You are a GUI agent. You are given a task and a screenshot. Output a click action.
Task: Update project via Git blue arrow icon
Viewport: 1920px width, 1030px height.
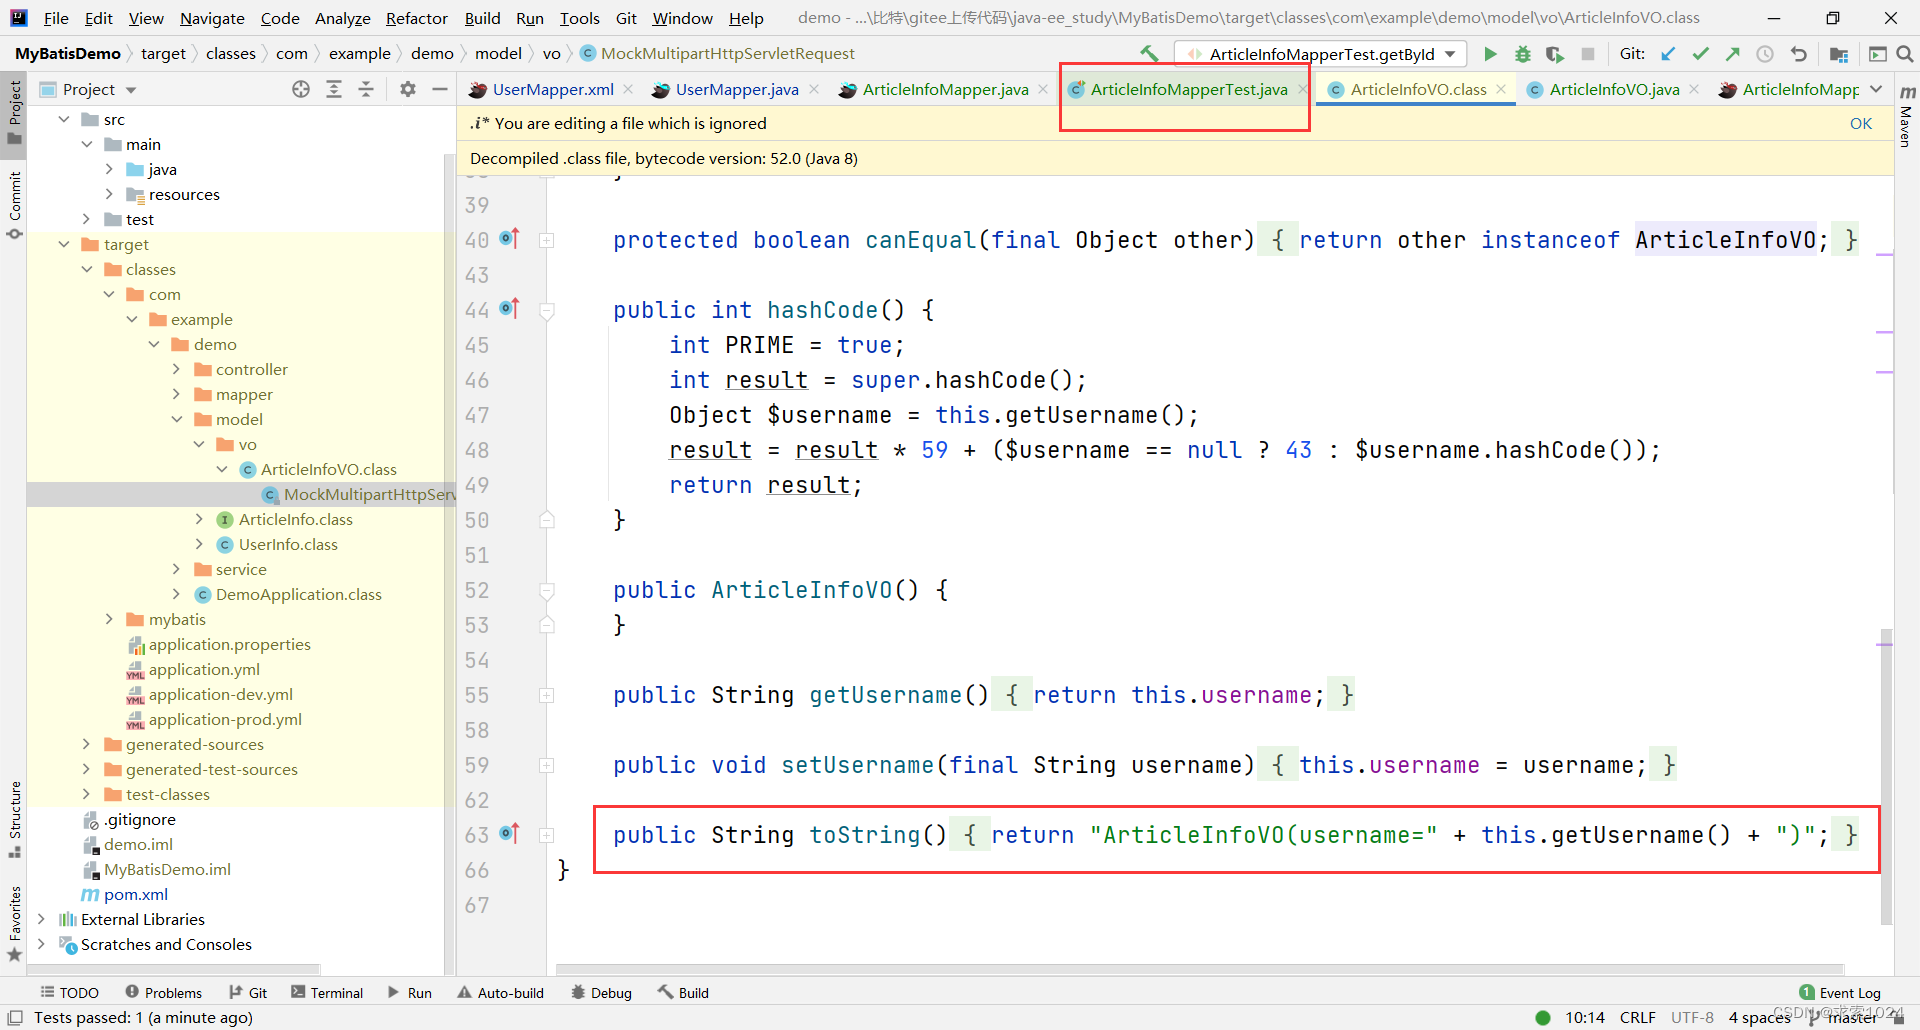[x=1668, y=54]
